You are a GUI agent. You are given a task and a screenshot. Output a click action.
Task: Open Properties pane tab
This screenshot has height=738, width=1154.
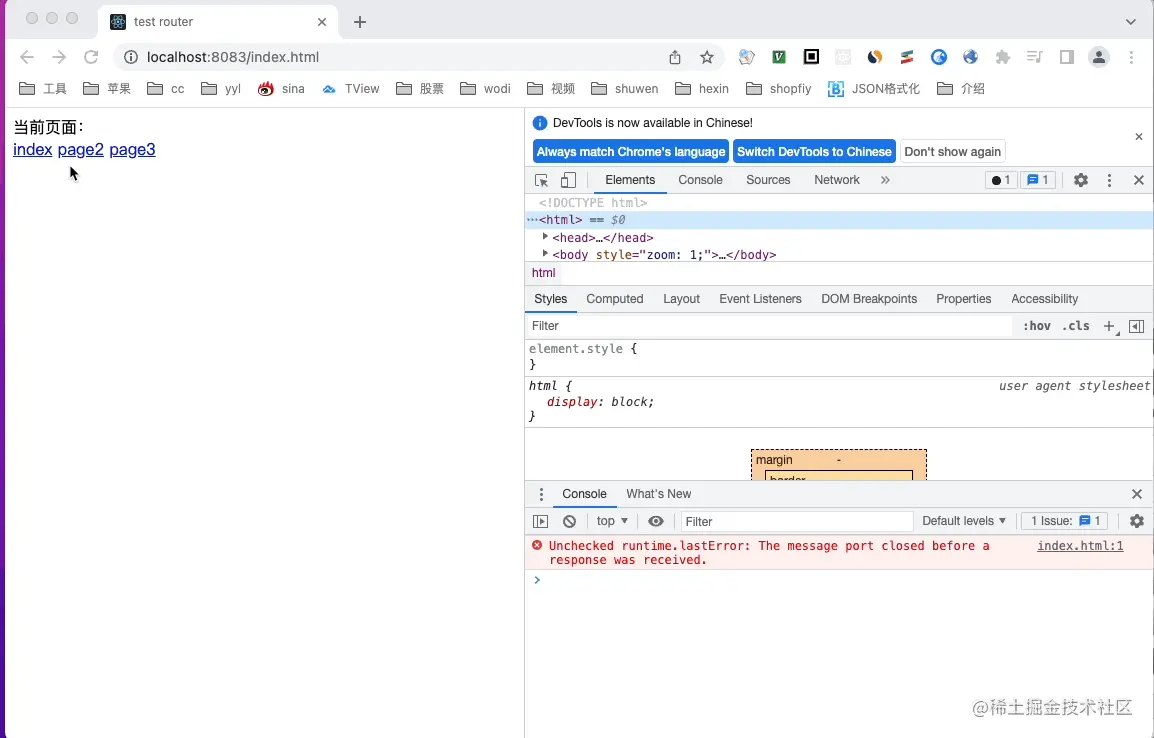tap(963, 299)
